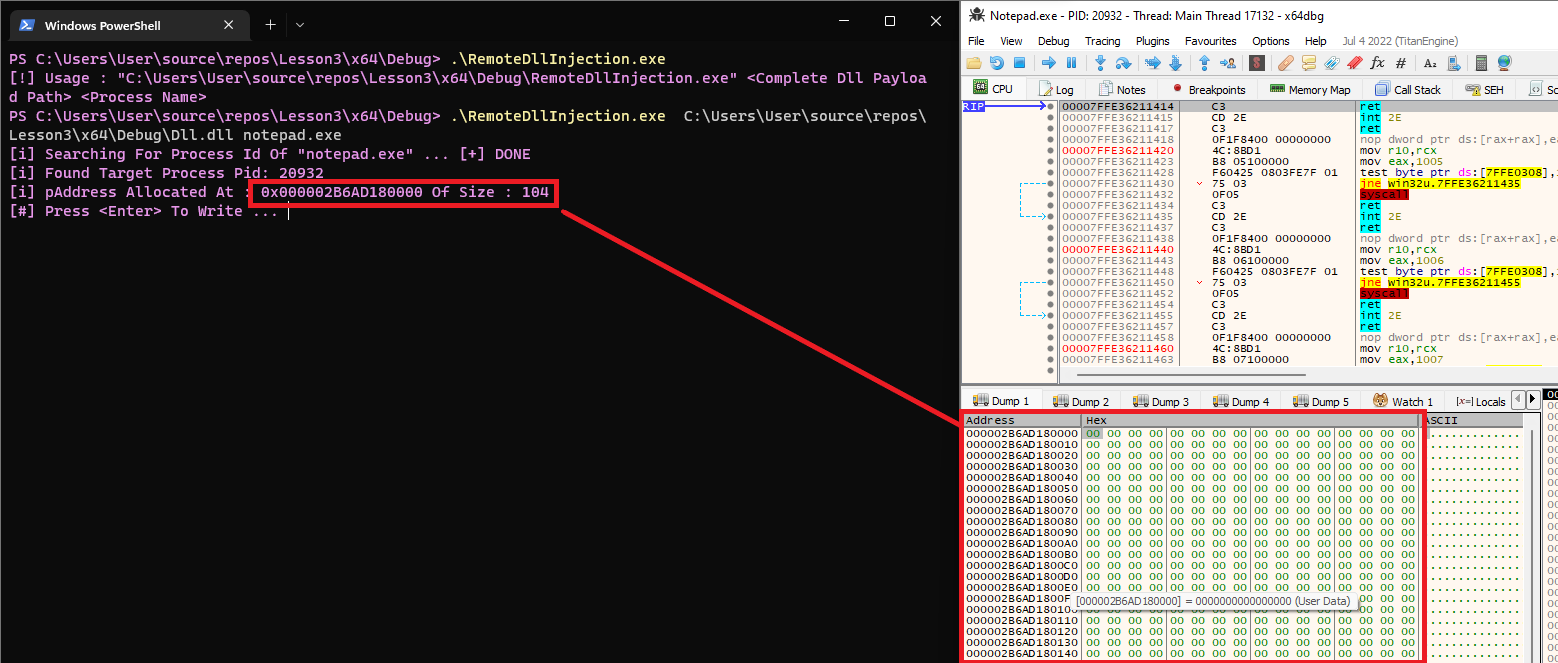Image resolution: width=1558 pixels, height=663 pixels.
Task: Close the Windows PowerShell tab
Action: click(229, 25)
